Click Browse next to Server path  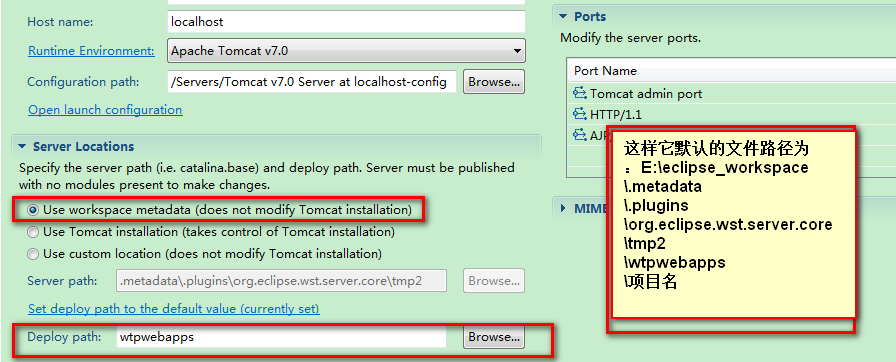tap(494, 281)
